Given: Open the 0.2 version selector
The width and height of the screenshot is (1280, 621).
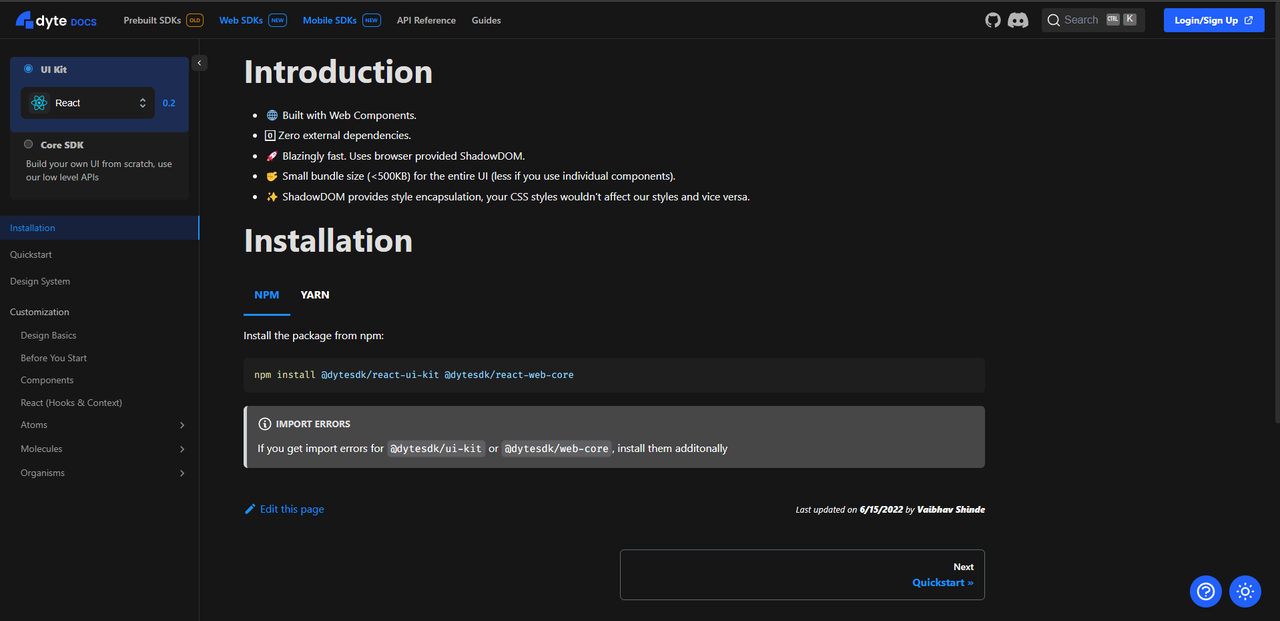Looking at the screenshot, I should pos(169,103).
